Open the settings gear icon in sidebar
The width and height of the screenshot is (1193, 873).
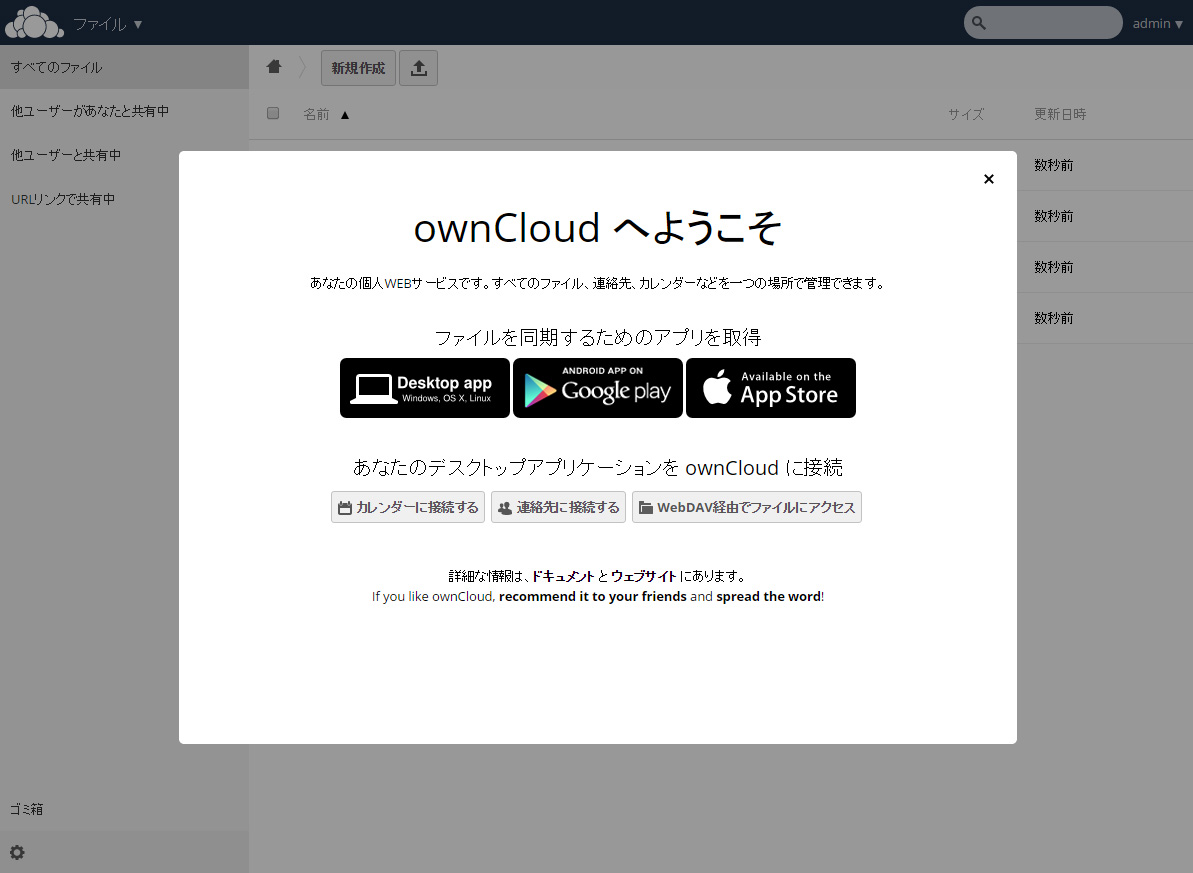[17, 852]
